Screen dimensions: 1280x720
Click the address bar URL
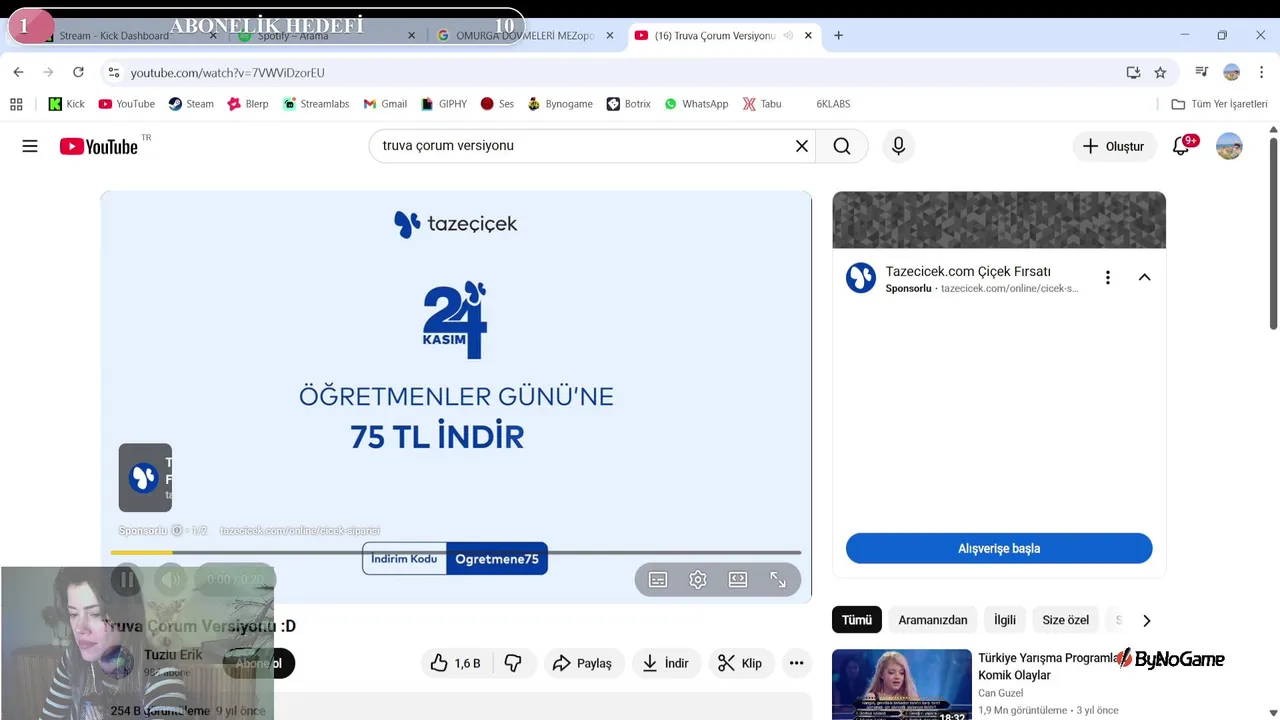point(227,72)
